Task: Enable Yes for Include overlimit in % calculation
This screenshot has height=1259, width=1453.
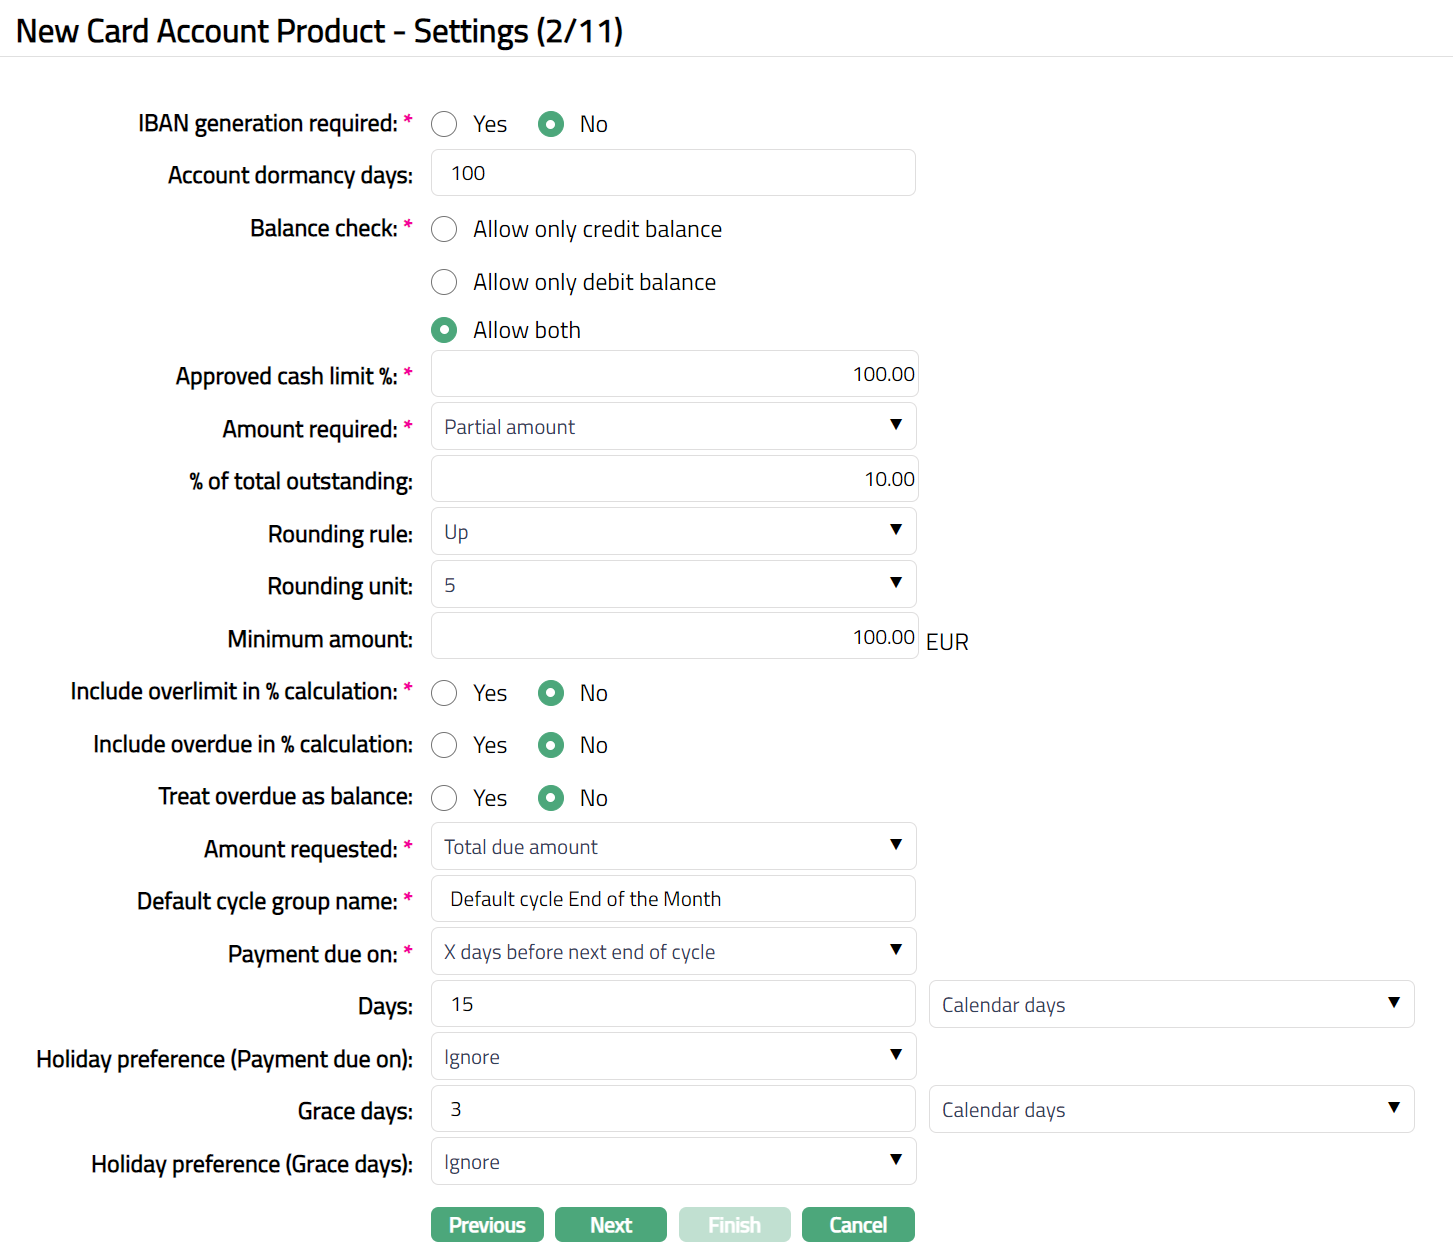Action: [444, 693]
